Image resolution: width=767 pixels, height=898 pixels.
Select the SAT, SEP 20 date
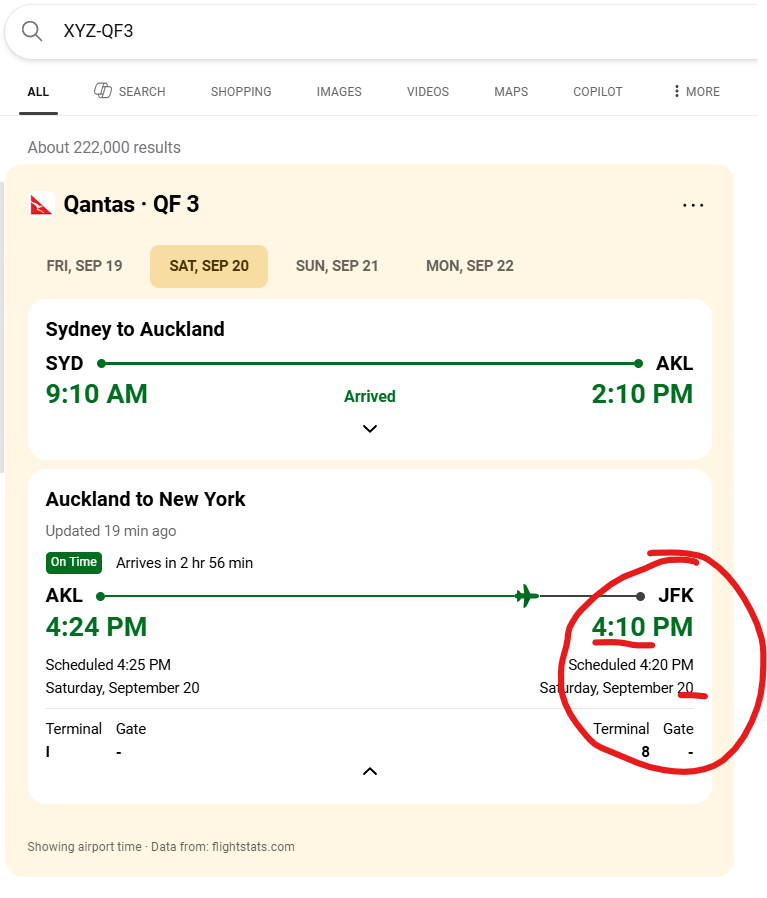209,266
